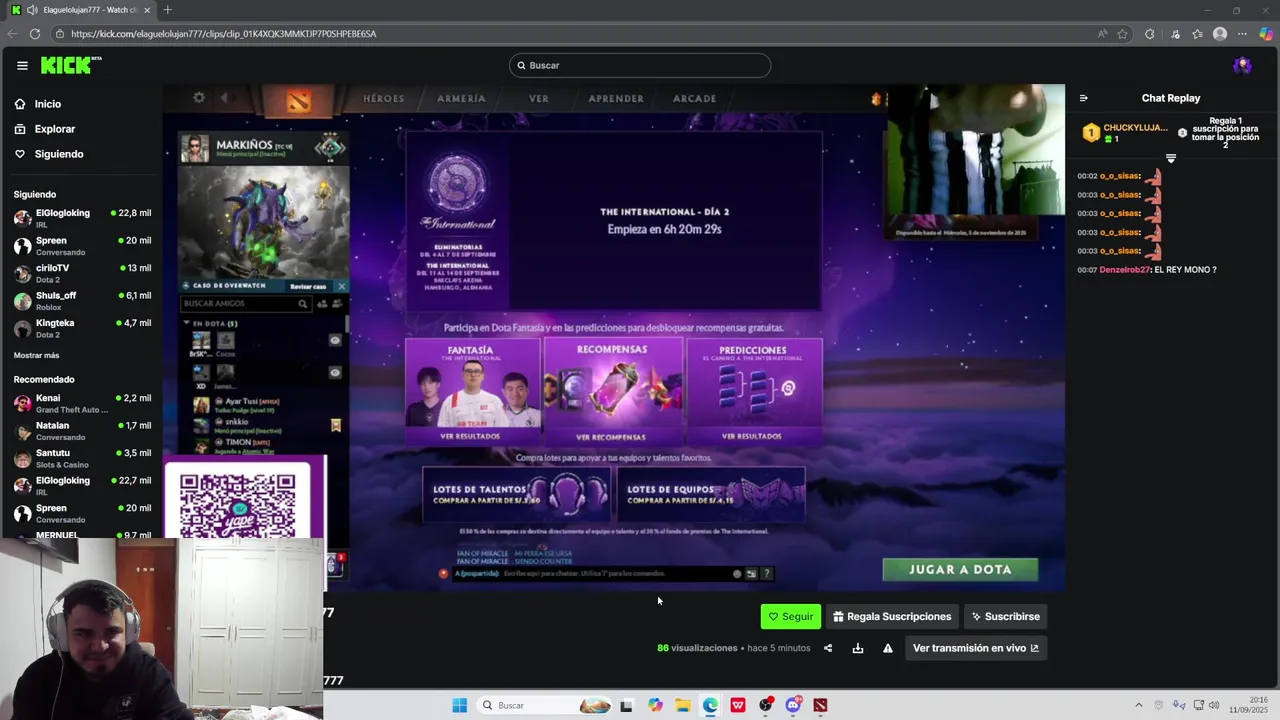Open Explorar in sidebar
1280x720 pixels.
click(x=45, y=129)
